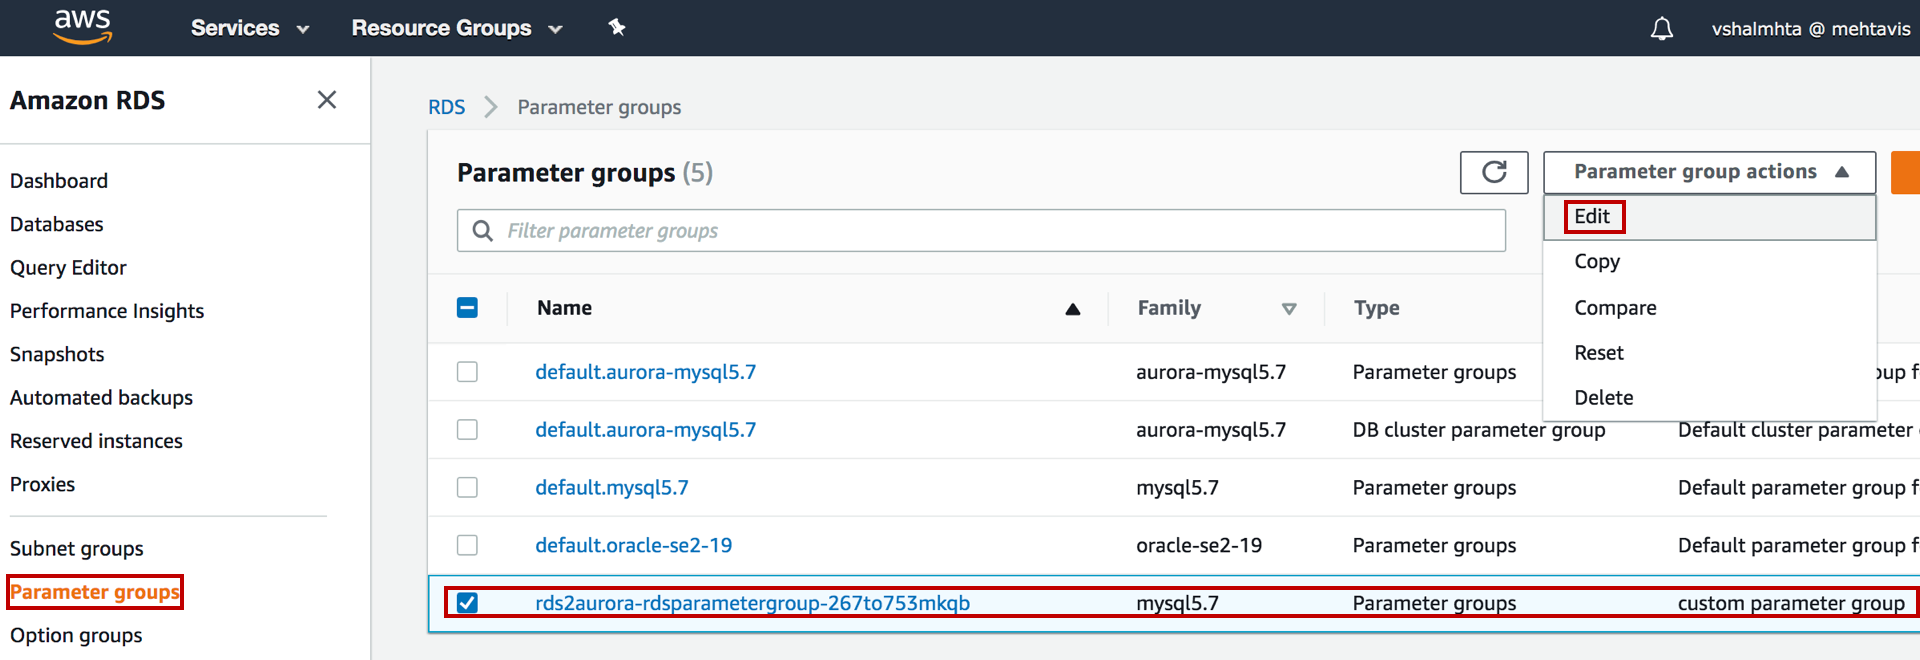This screenshot has width=1920, height=660.
Task: Open default.oracle-se2-19 parameter group link
Action: (x=633, y=545)
